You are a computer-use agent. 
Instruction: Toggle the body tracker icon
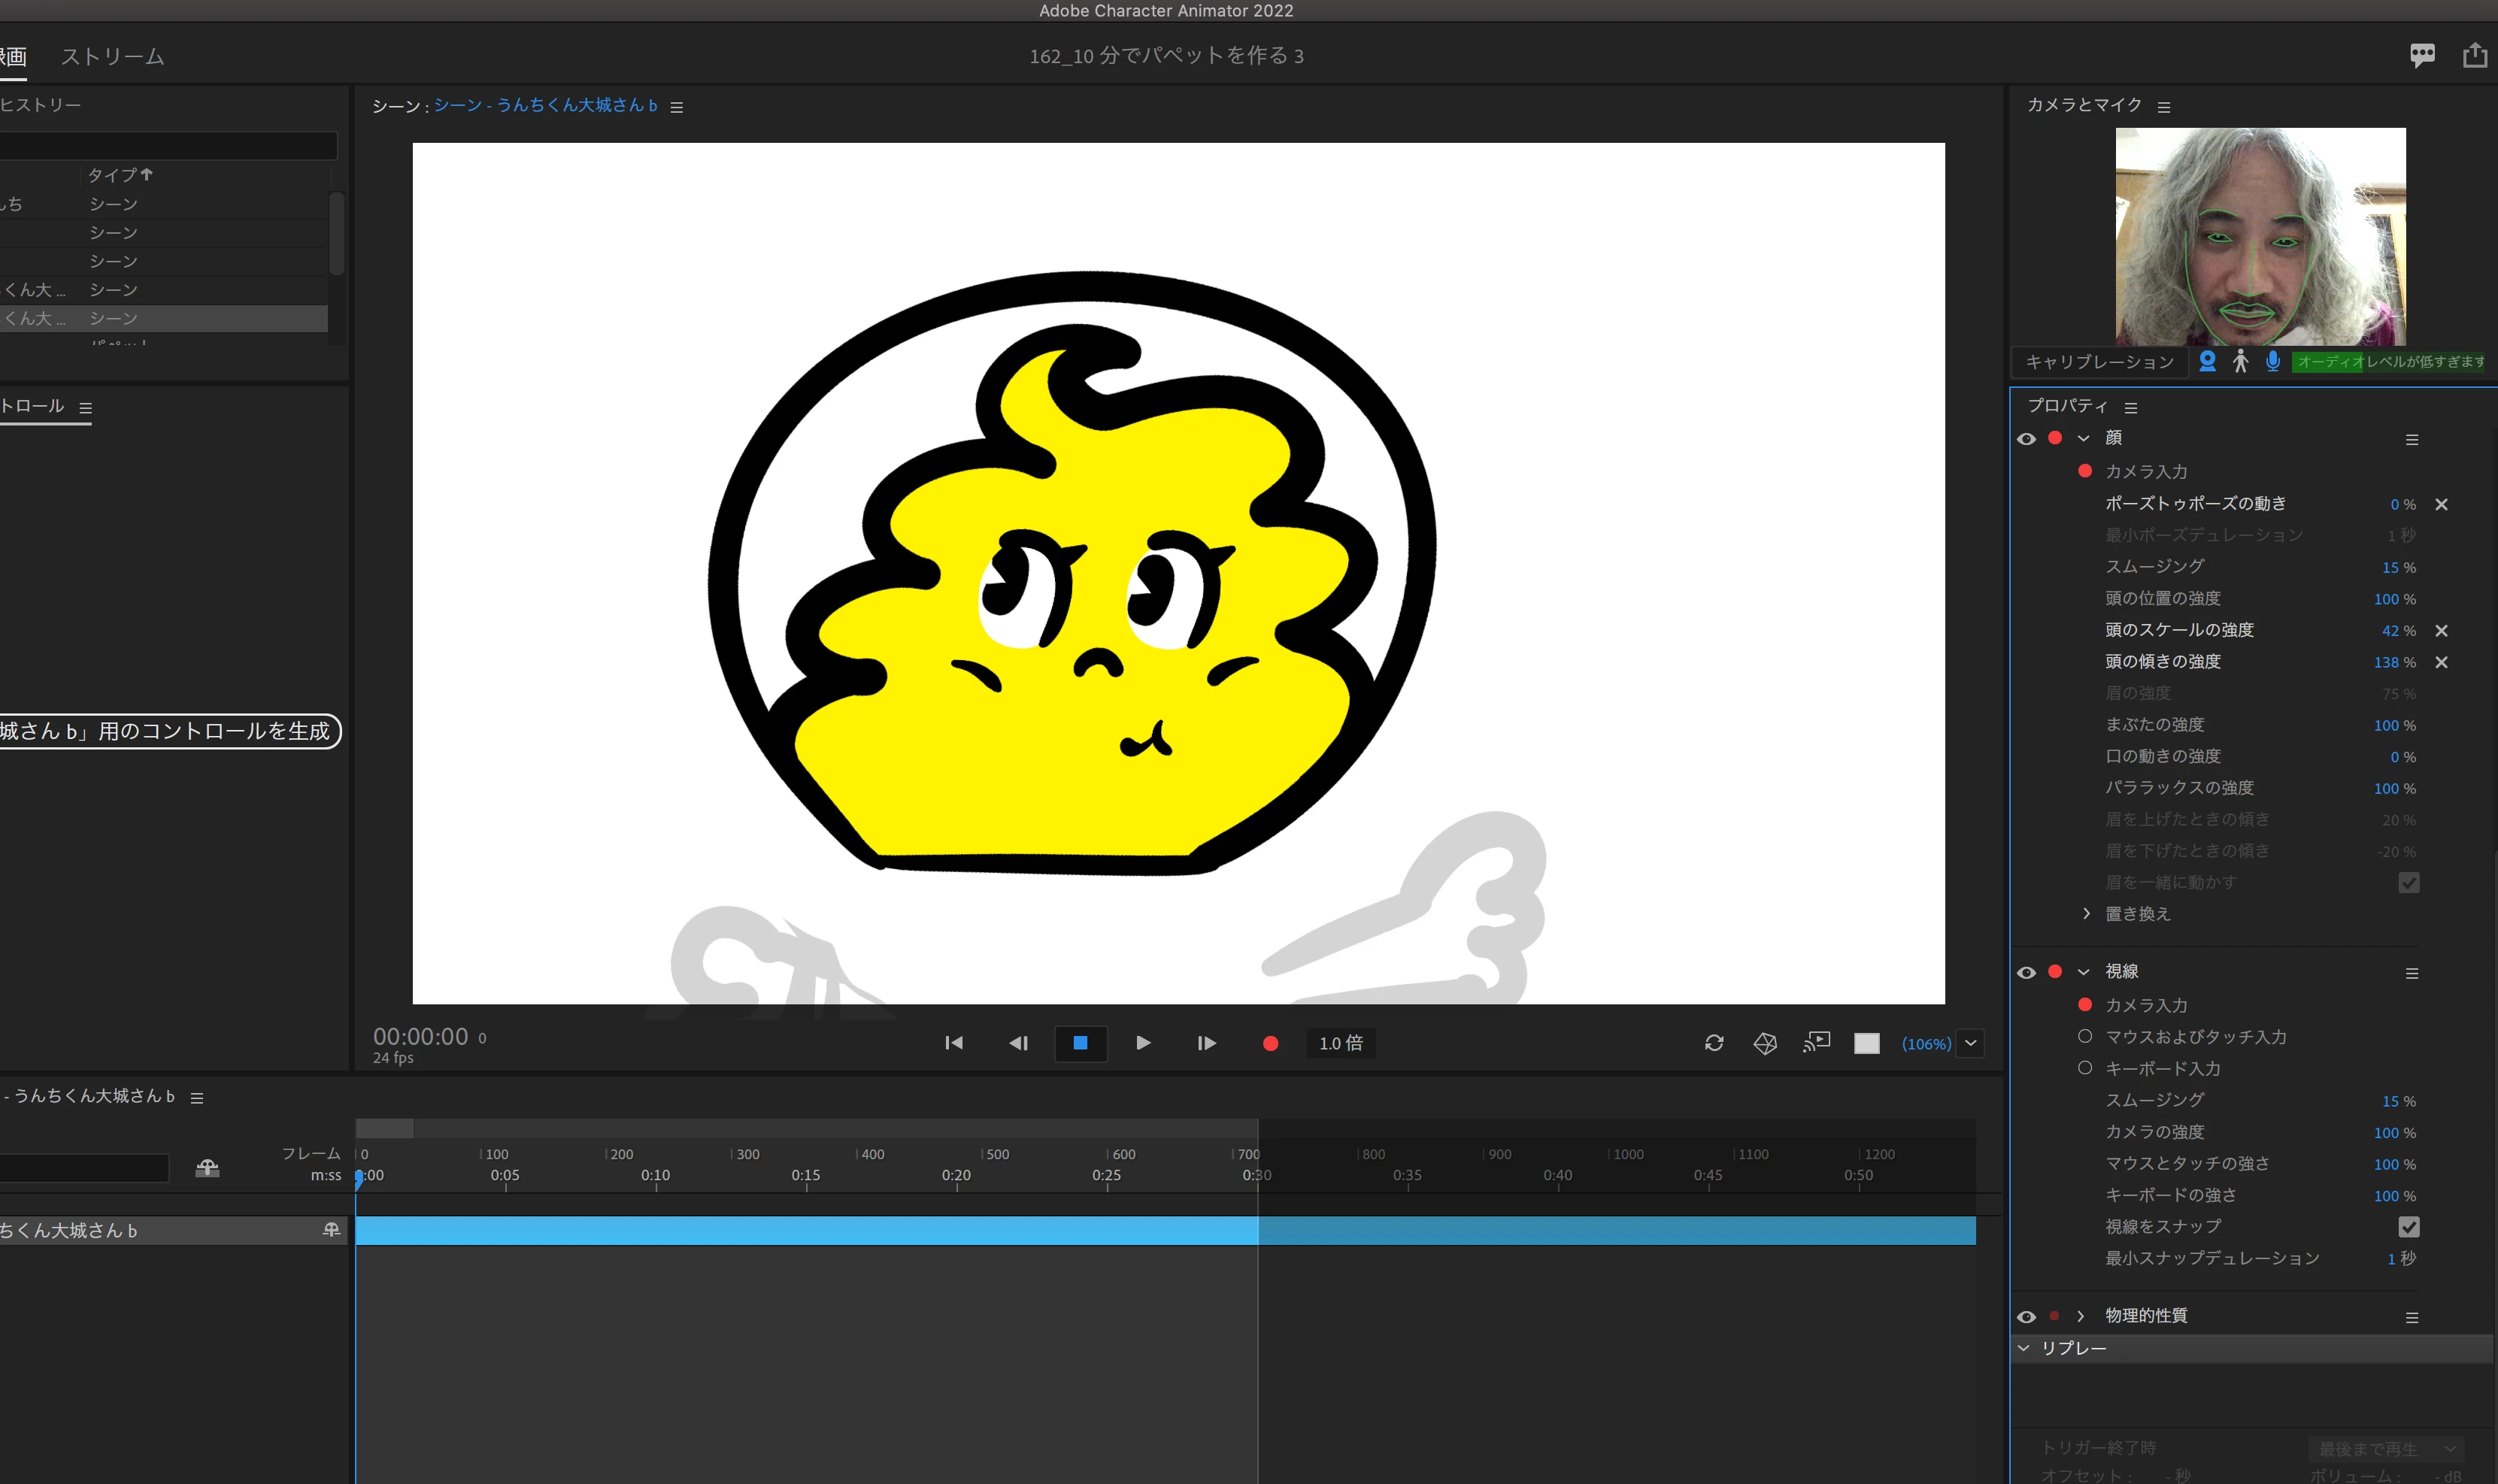click(2240, 361)
